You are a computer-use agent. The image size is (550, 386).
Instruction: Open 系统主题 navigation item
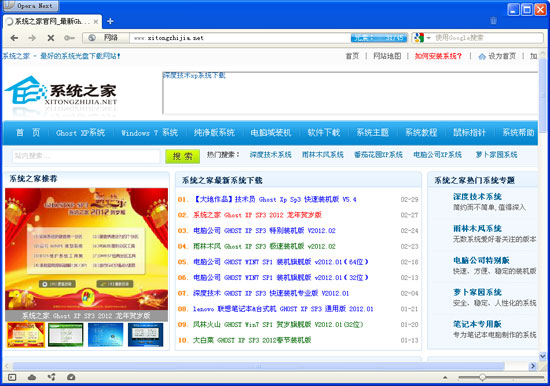pos(373,133)
